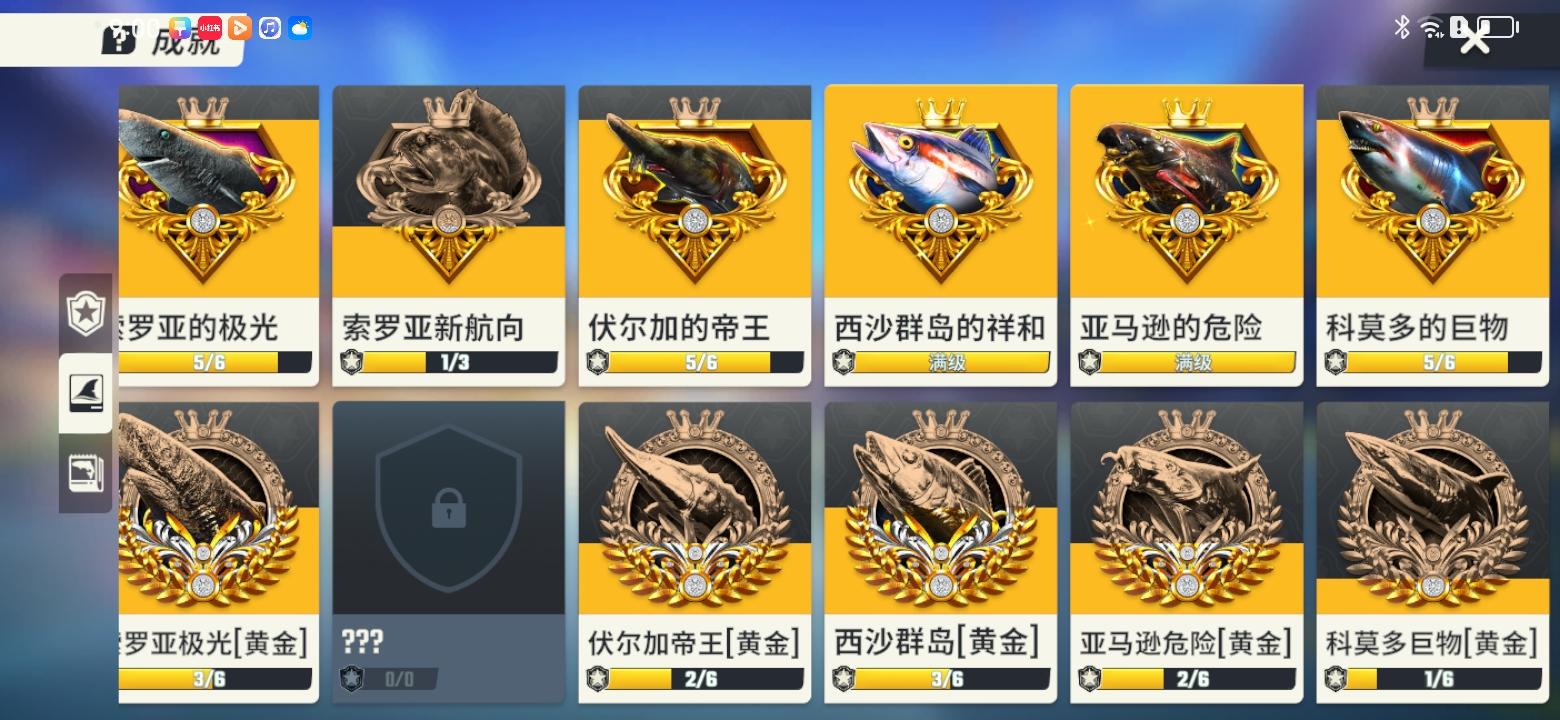Select the shark fin sidebar tab

click(86, 393)
